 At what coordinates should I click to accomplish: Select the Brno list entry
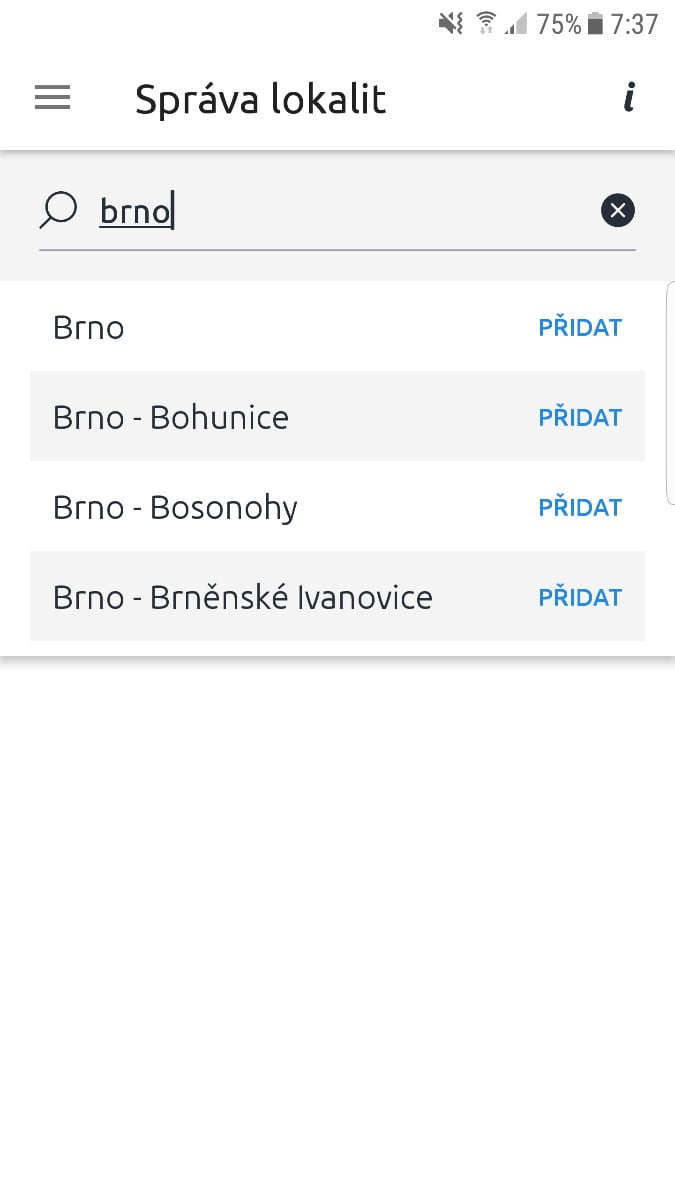tap(88, 327)
